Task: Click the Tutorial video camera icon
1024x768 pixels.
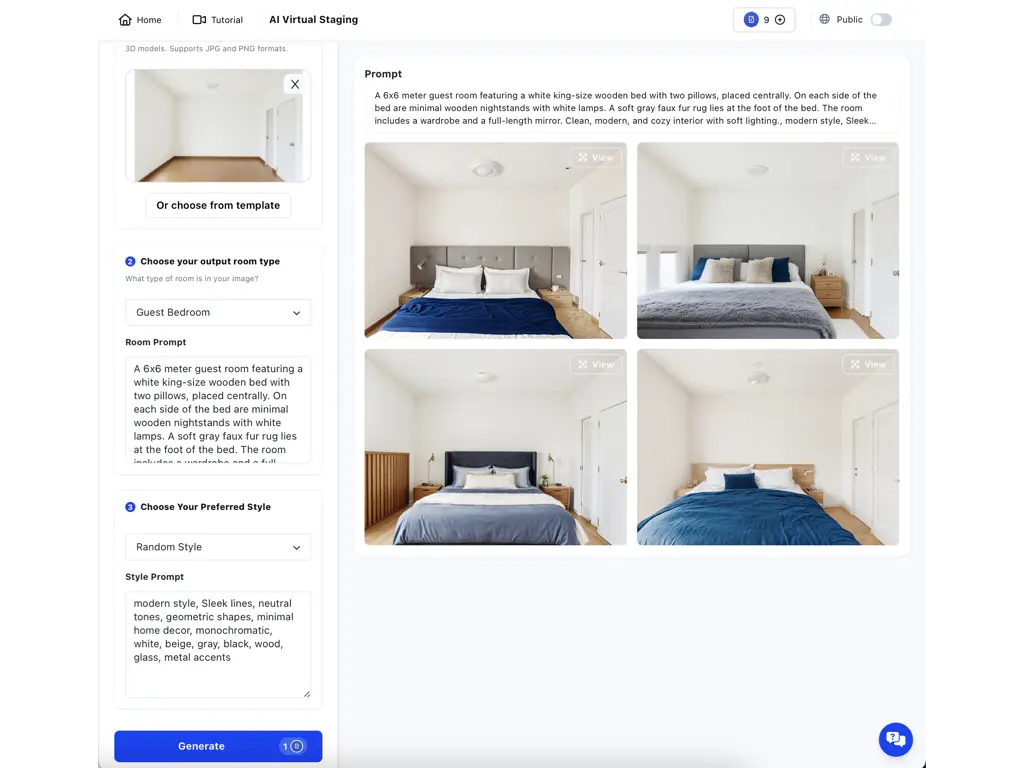Action: 199,20
